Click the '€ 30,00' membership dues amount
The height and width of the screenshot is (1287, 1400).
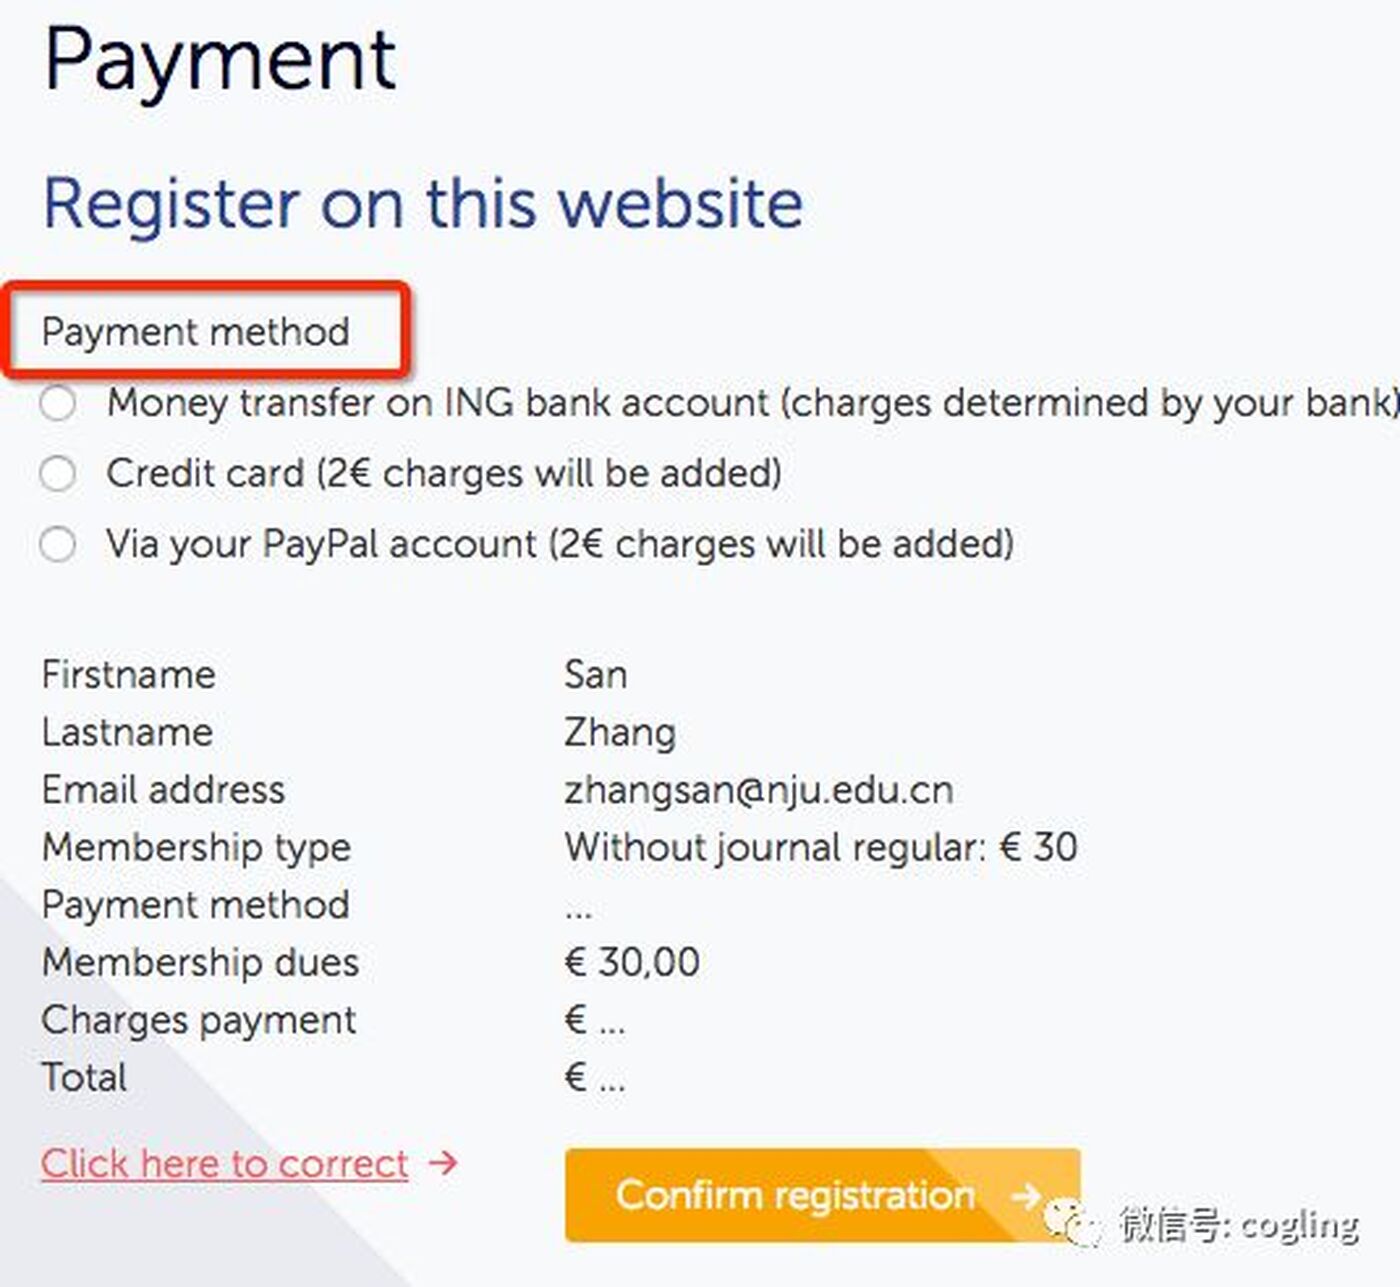click(632, 963)
